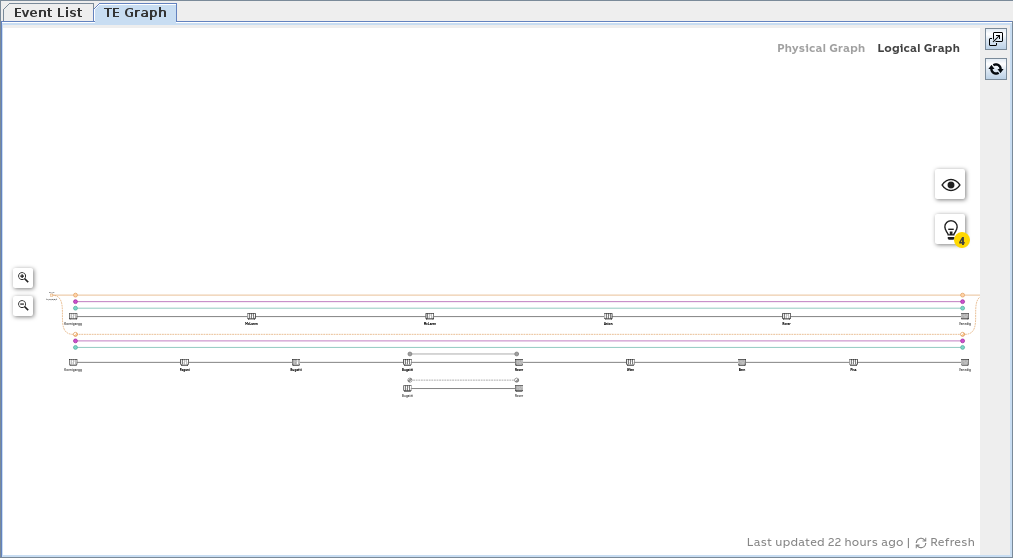Click the top teal endpoint dot on the right
1013x558 pixels.
tap(963, 308)
